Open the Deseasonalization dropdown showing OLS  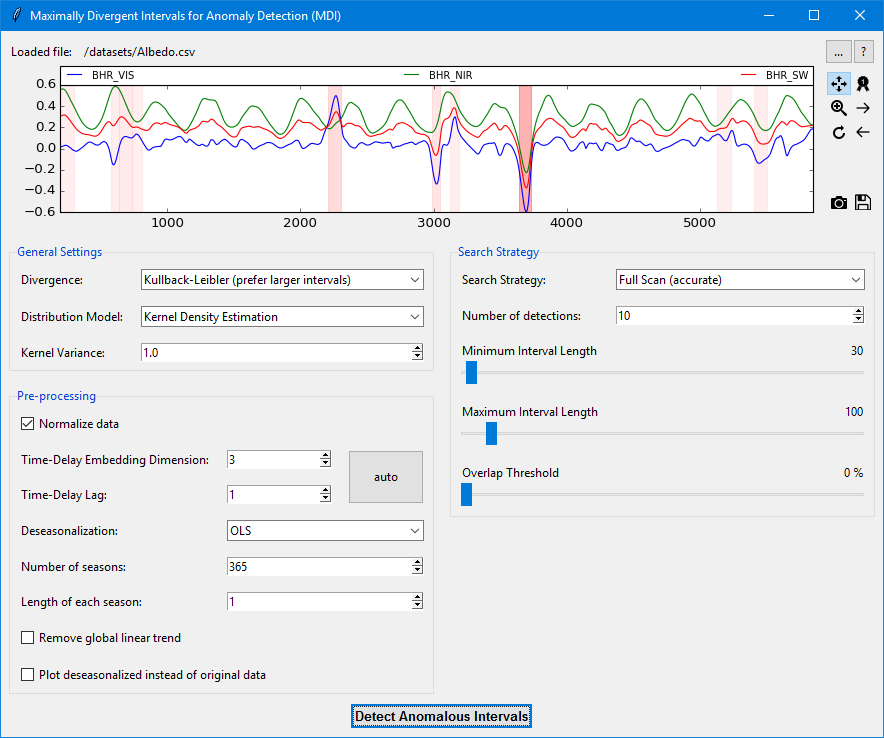(x=325, y=531)
